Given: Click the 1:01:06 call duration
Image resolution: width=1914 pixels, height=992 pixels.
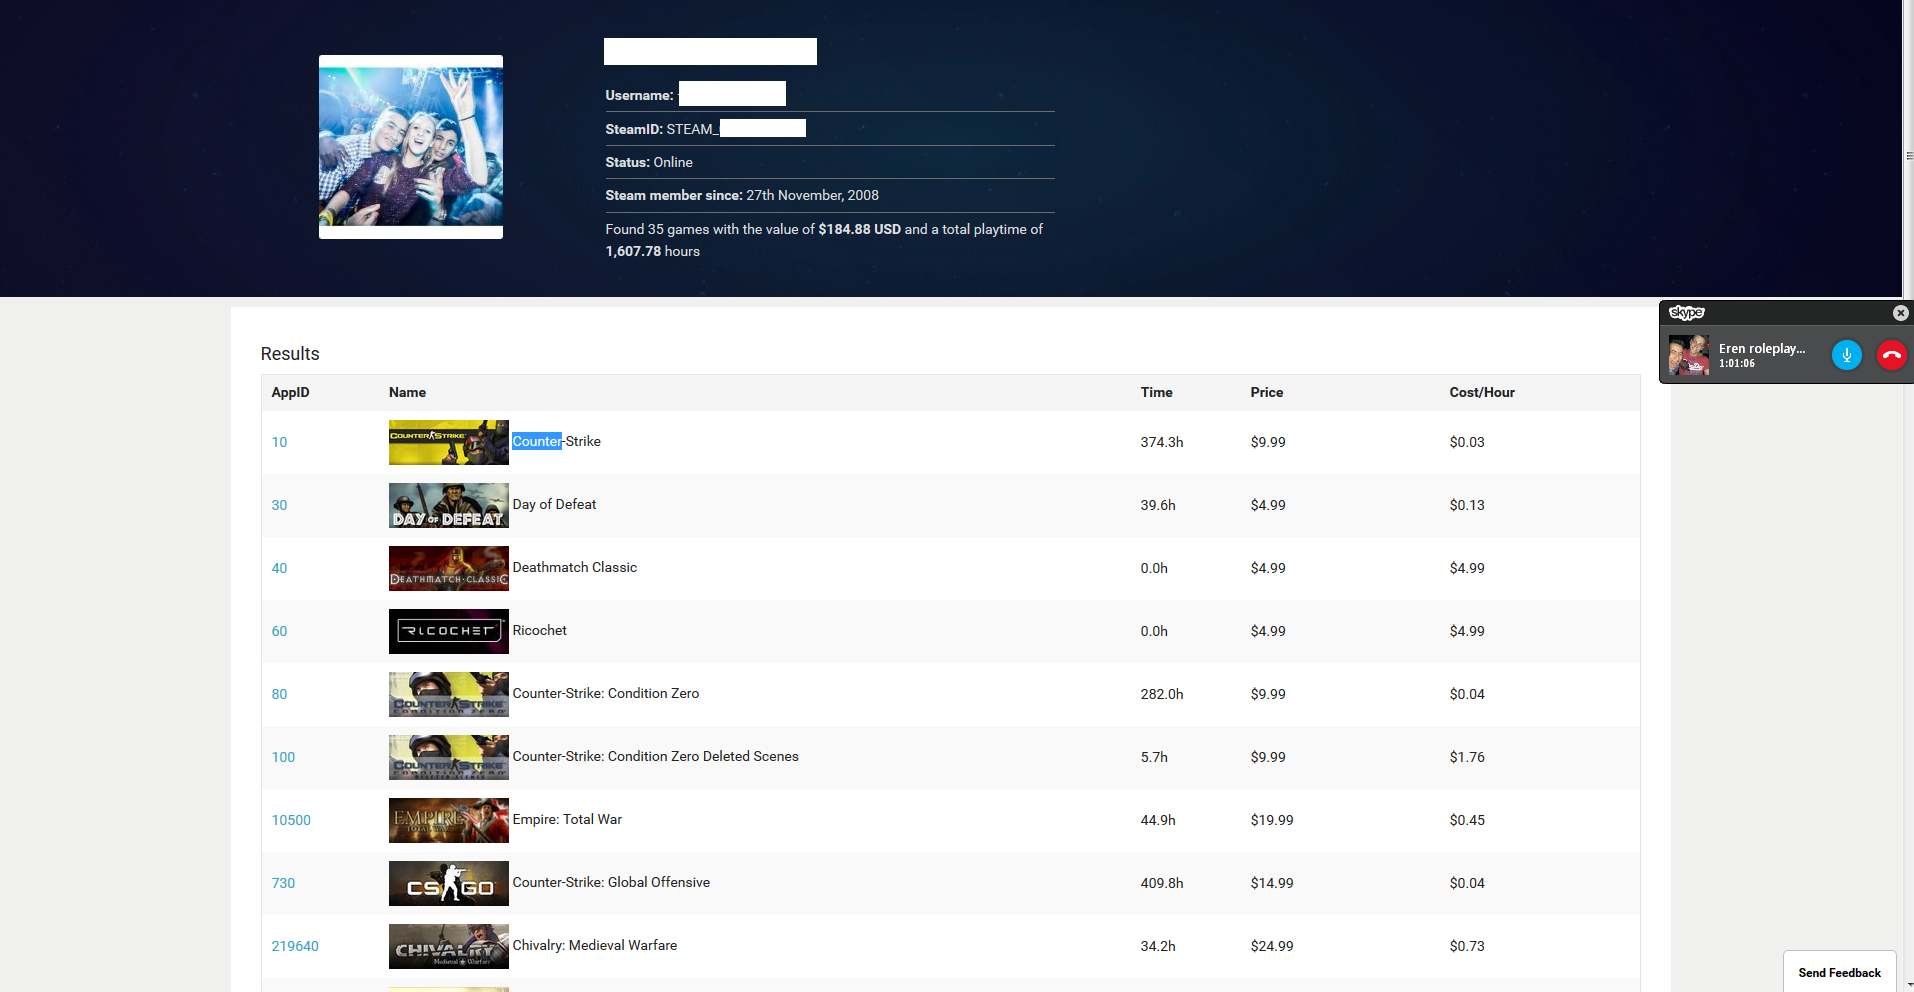Looking at the screenshot, I should 1737,363.
